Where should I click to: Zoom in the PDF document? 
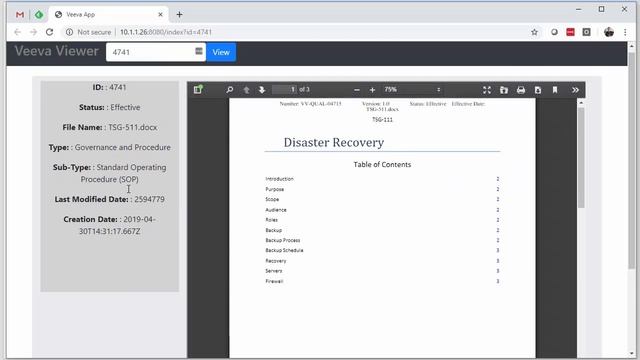click(x=372, y=90)
